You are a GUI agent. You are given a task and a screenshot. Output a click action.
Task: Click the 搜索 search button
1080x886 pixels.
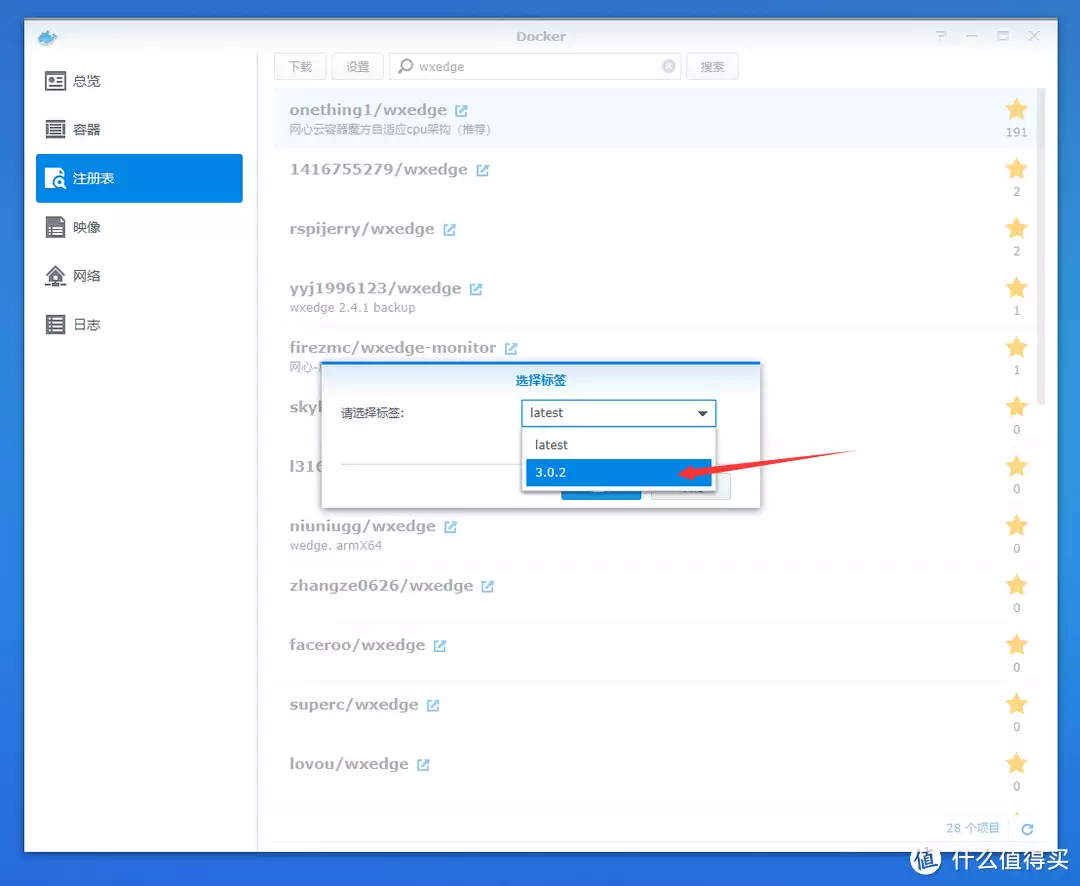(x=712, y=66)
